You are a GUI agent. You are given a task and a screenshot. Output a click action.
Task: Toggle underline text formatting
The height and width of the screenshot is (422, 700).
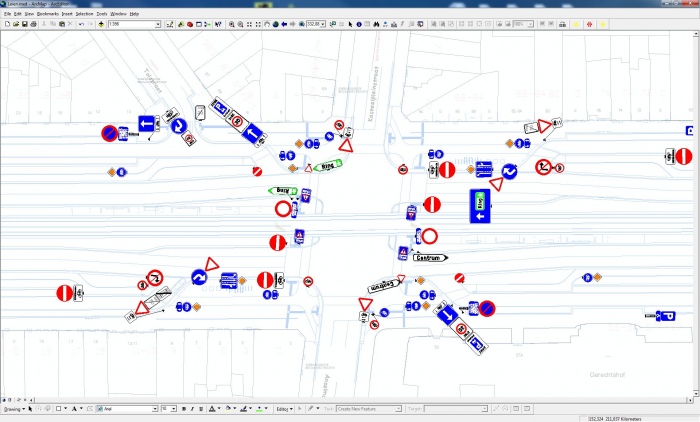(200, 409)
